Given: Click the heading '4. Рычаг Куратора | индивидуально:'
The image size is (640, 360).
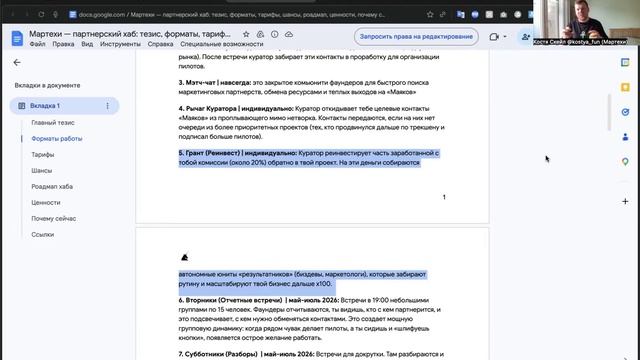Looking at the screenshot, I should pyautogui.click(x=236, y=109).
